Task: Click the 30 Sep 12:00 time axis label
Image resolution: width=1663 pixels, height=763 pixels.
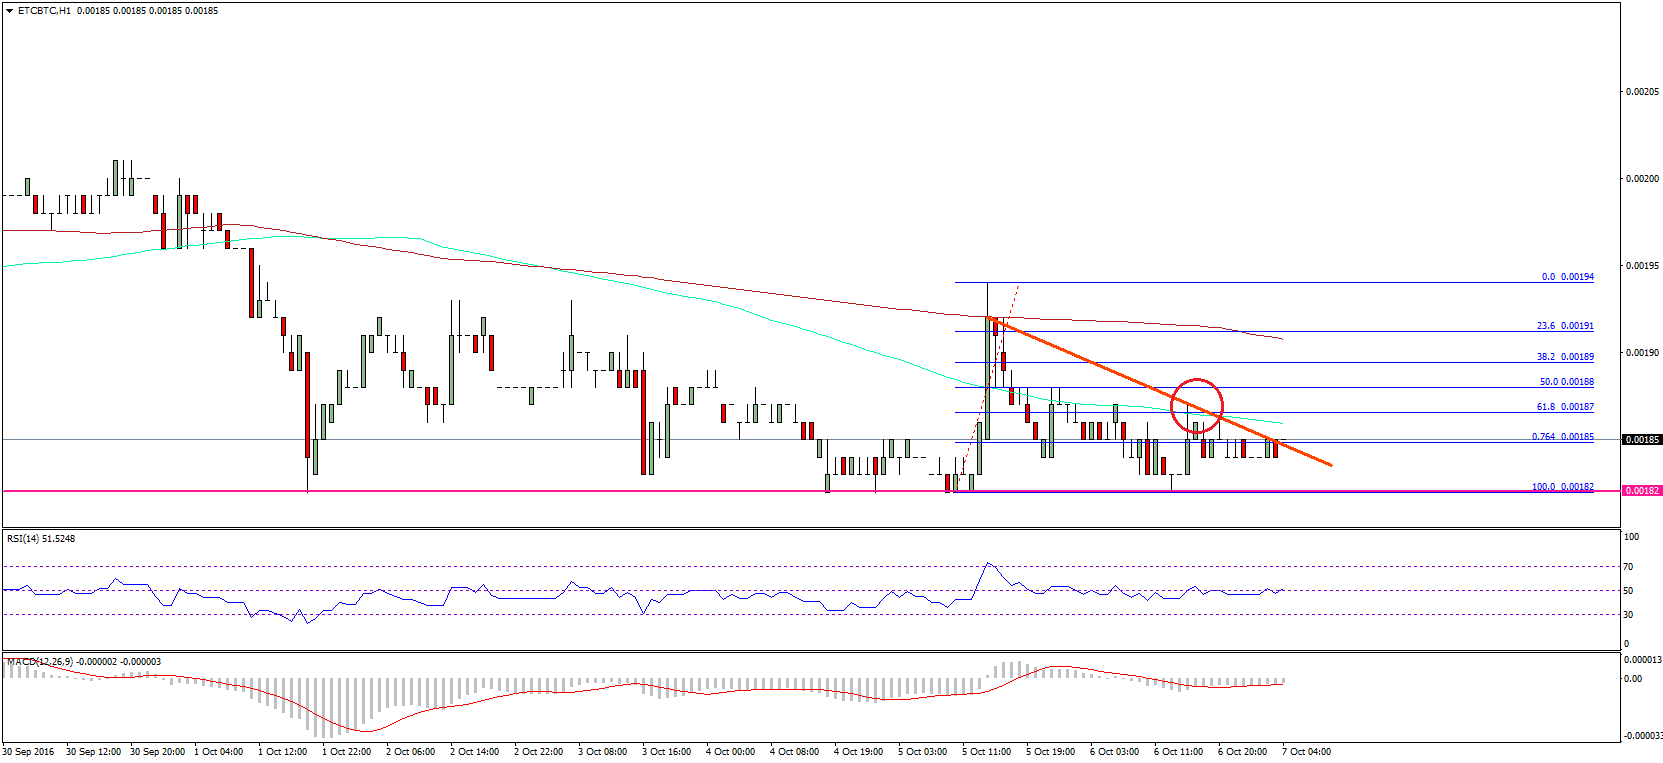Action: 94,752
